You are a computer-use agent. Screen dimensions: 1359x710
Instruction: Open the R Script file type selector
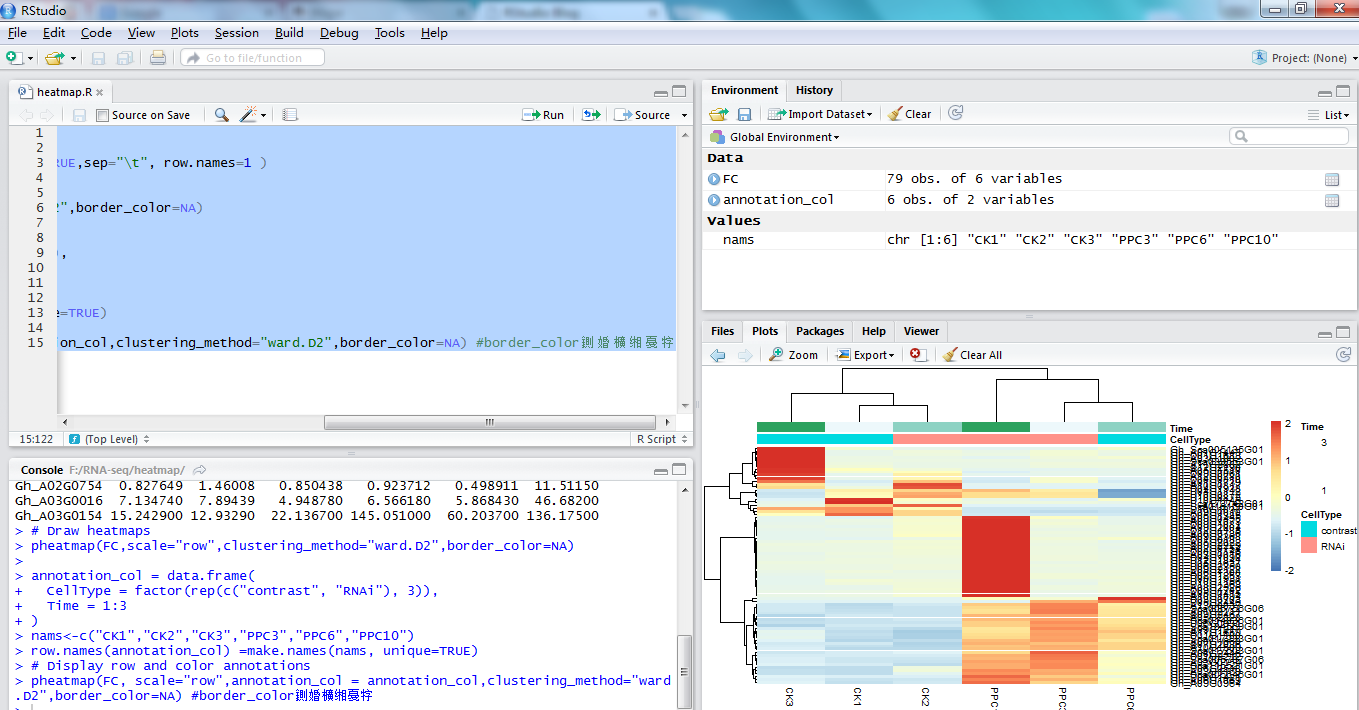point(662,439)
